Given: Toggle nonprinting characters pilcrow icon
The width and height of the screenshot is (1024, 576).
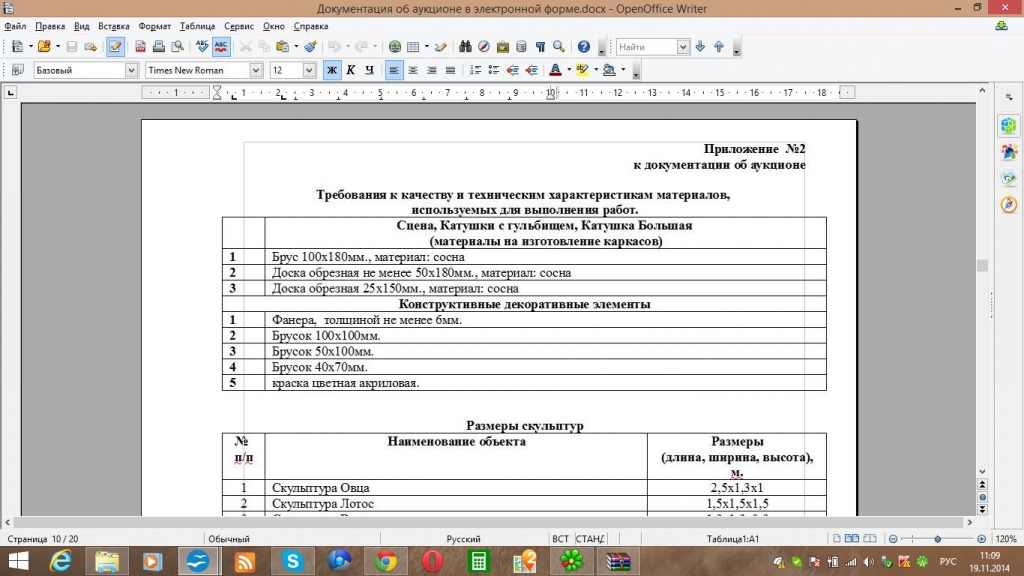Looking at the screenshot, I should [540, 46].
